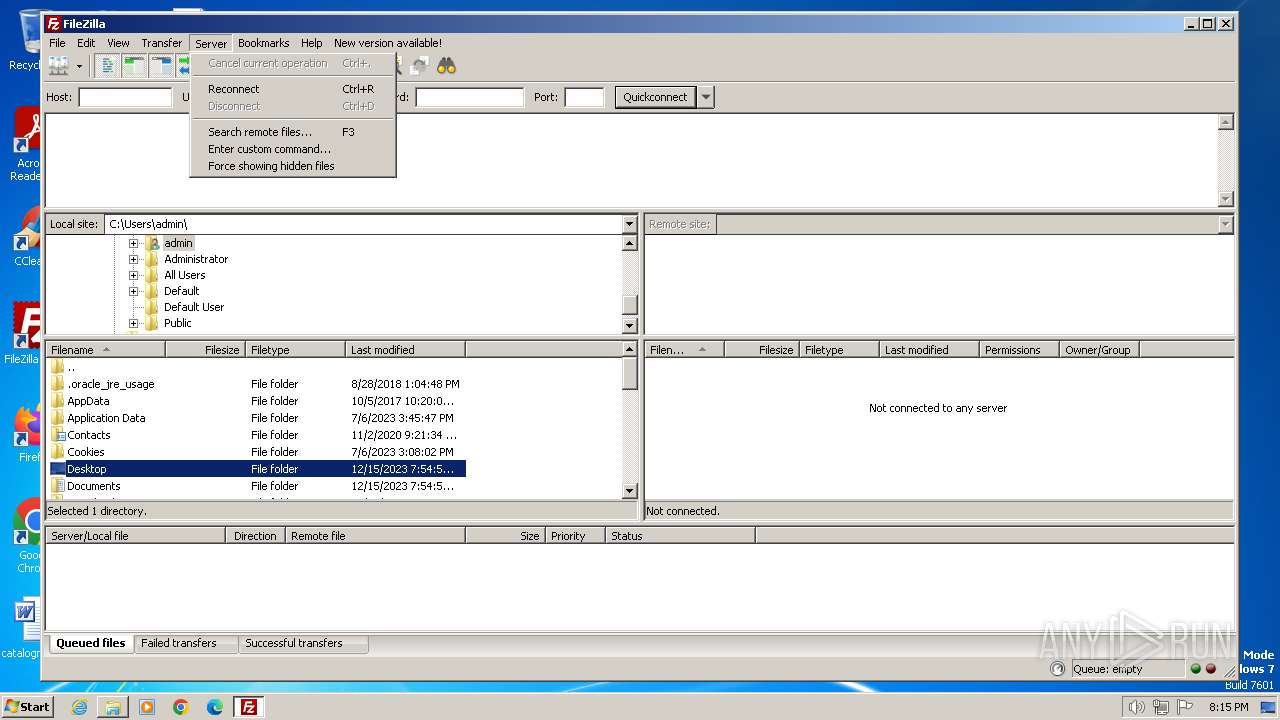The width and height of the screenshot is (1280, 720).
Task: Sort local files by Filesize column
Action: click(x=206, y=350)
